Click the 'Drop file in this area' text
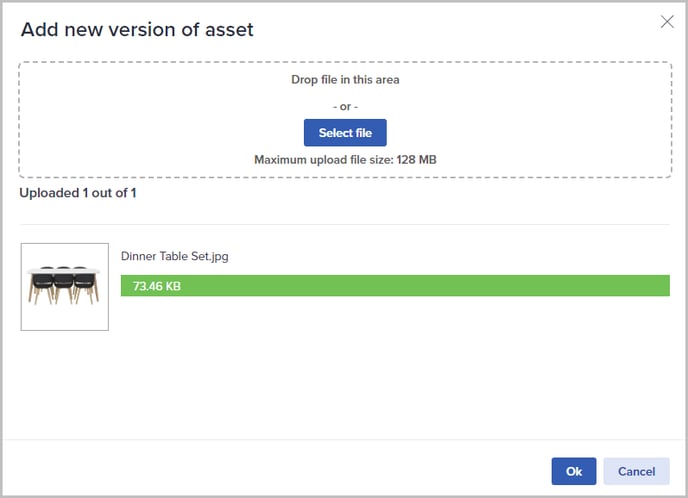 (x=345, y=80)
